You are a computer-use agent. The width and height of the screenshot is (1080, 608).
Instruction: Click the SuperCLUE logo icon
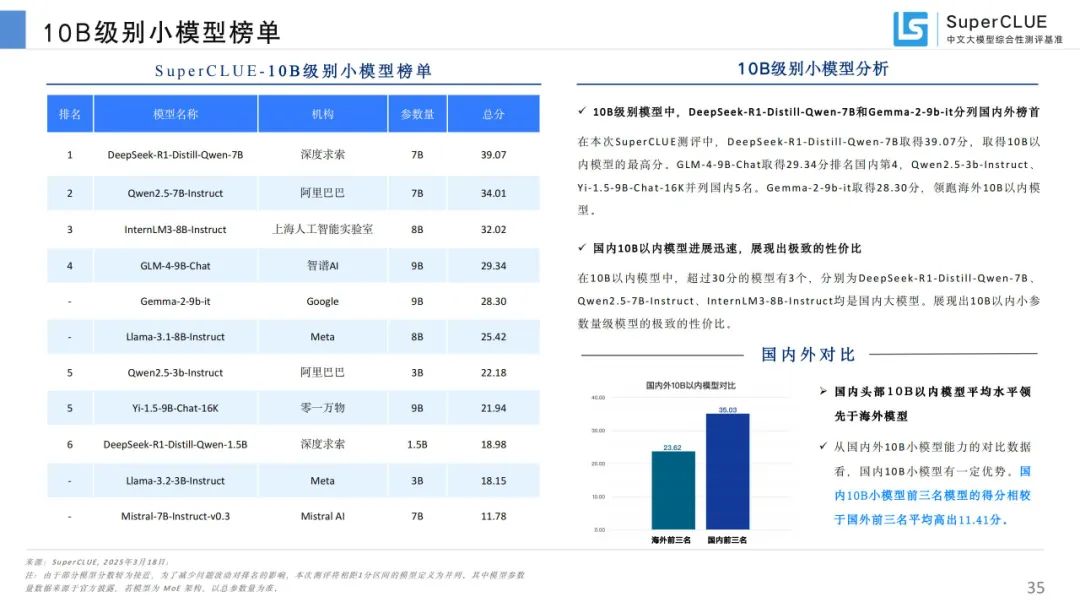(911, 29)
